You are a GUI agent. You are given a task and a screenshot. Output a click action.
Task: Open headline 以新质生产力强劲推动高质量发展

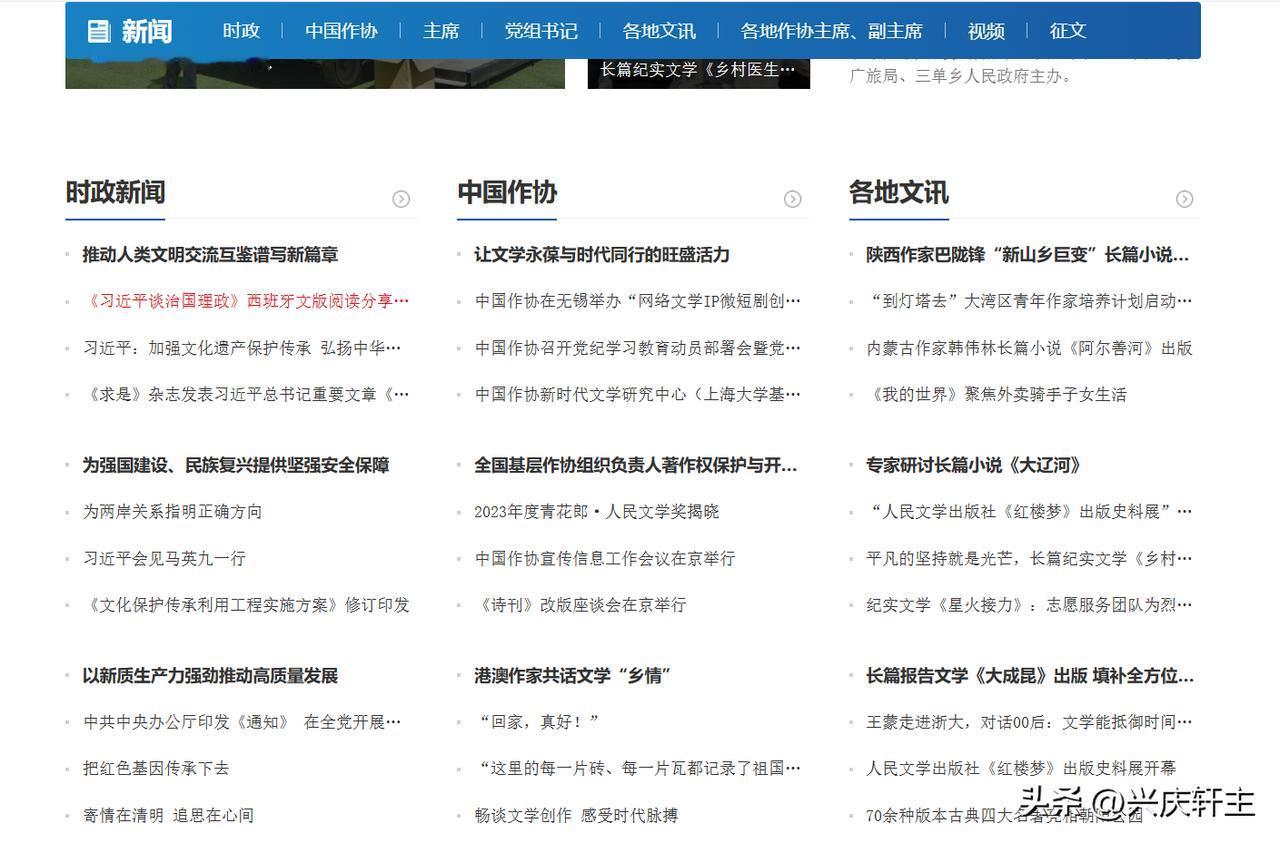[x=210, y=676]
